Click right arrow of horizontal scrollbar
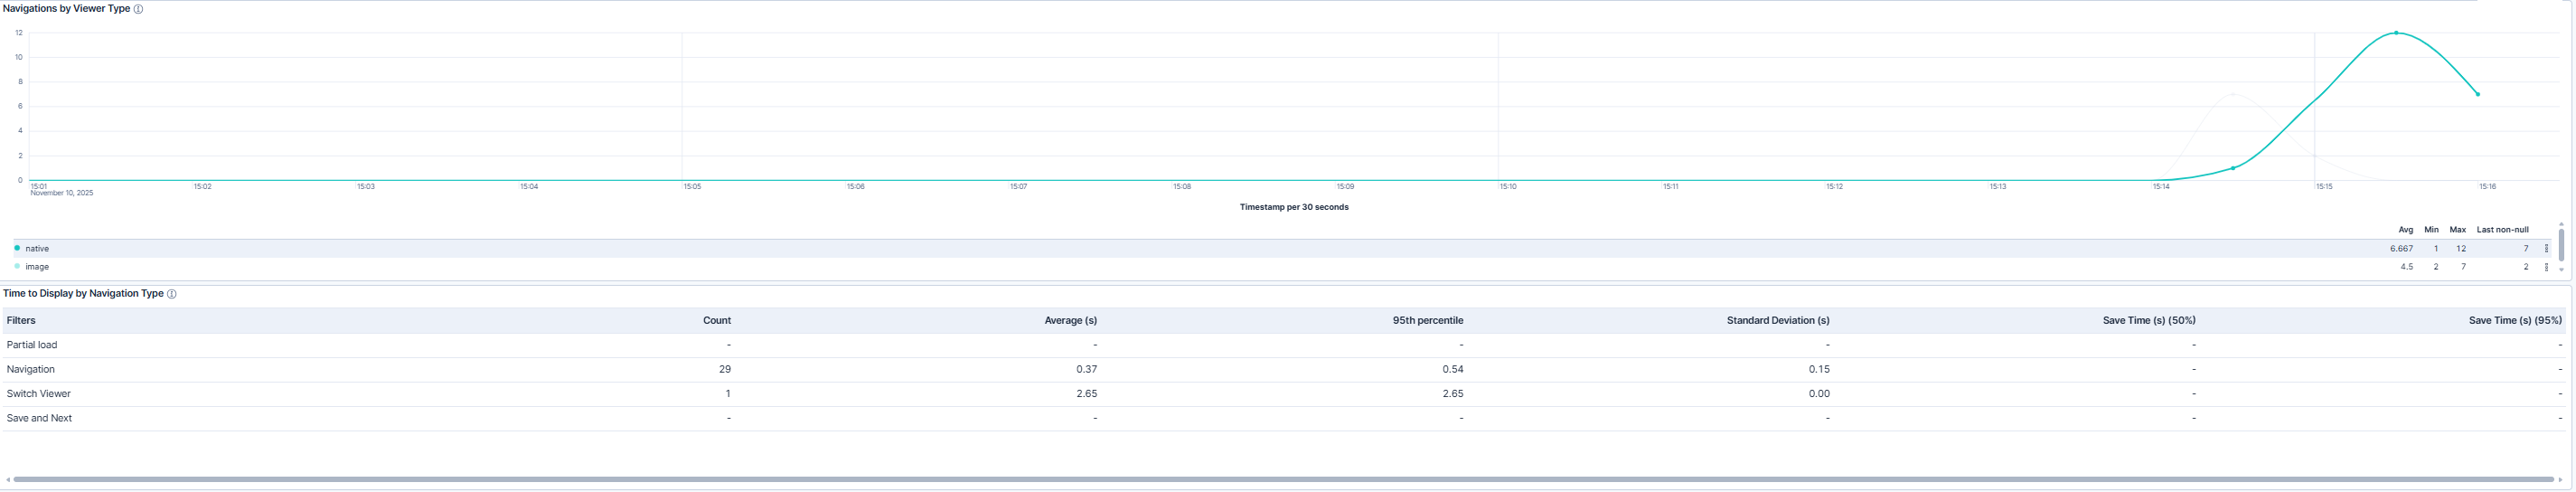 pos(2561,480)
